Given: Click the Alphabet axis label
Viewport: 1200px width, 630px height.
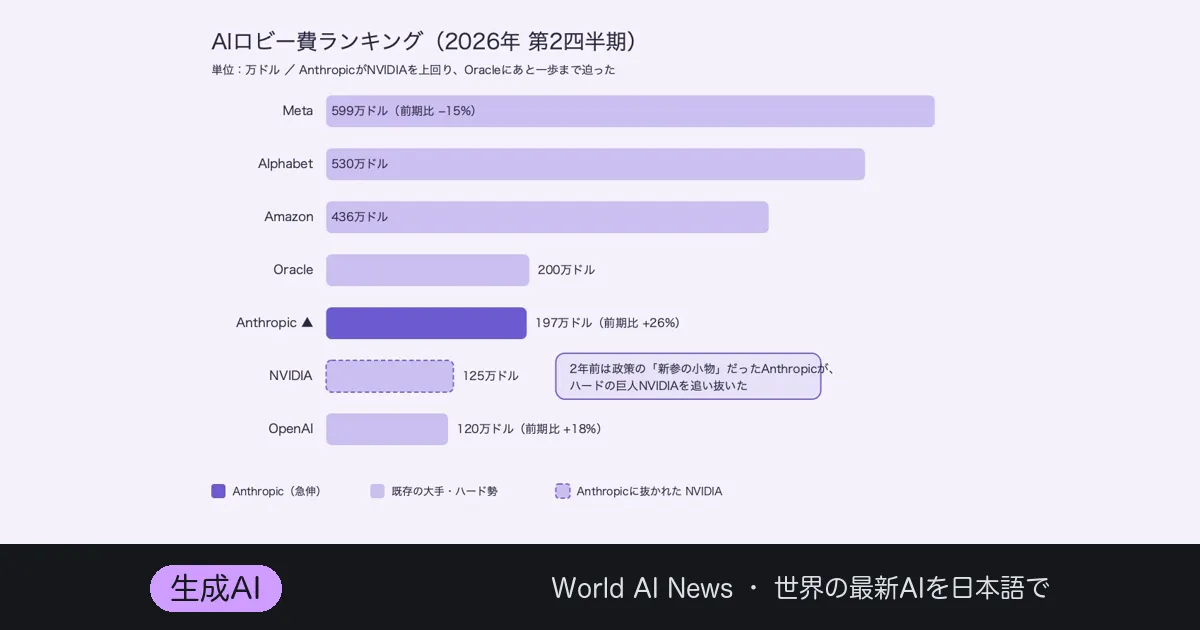Looking at the screenshot, I should pyautogui.click(x=285, y=164).
